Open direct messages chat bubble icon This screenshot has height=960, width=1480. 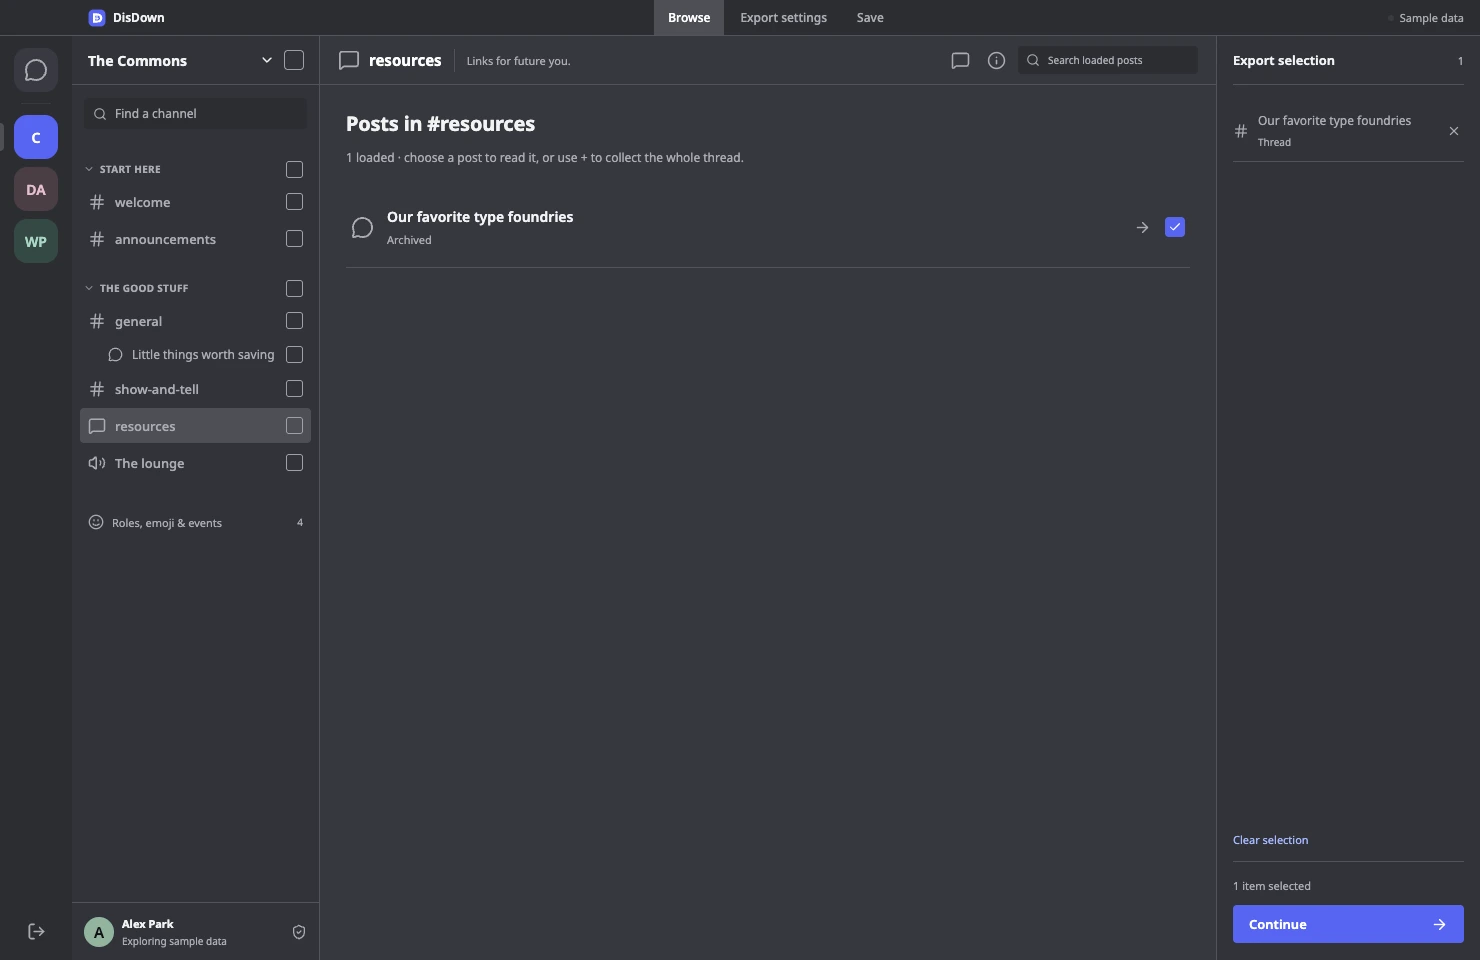pos(36,70)
